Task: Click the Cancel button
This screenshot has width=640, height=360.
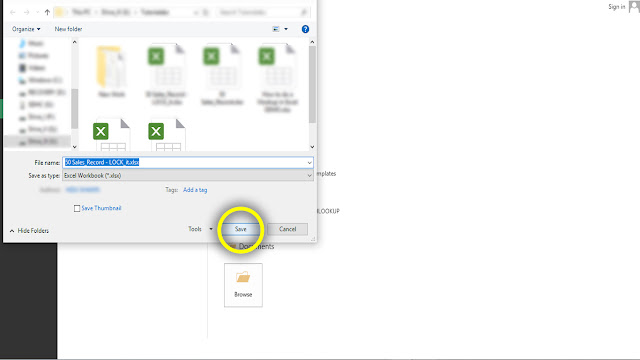Action: 288,229
